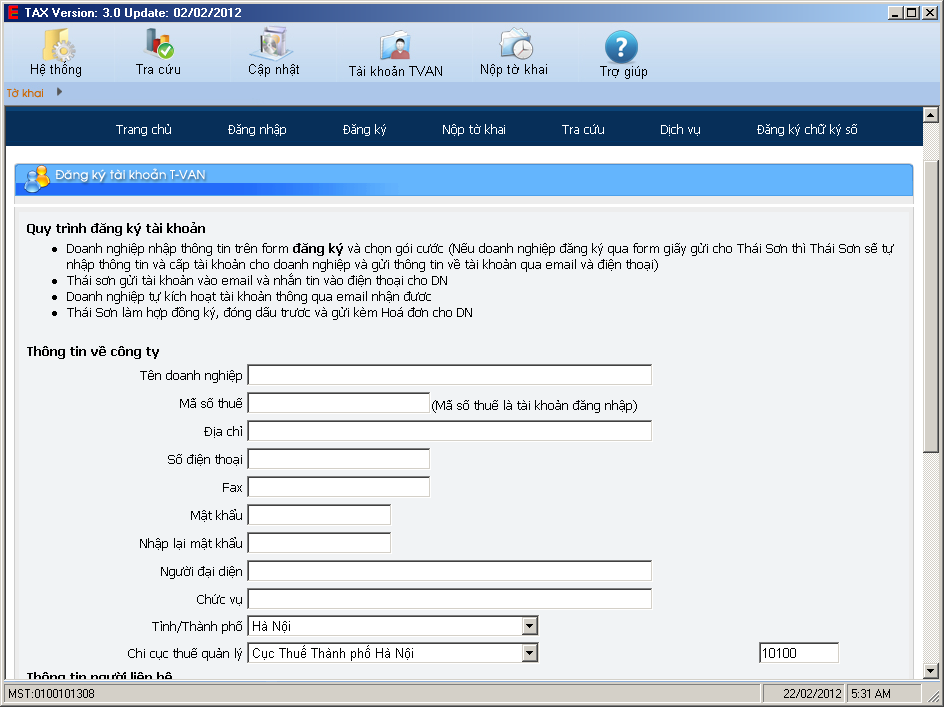Click the note (Mã số thuế là tài khoản đăng nhập)
The width and height of the screenshot is (944, 707).
coord(535,405)
